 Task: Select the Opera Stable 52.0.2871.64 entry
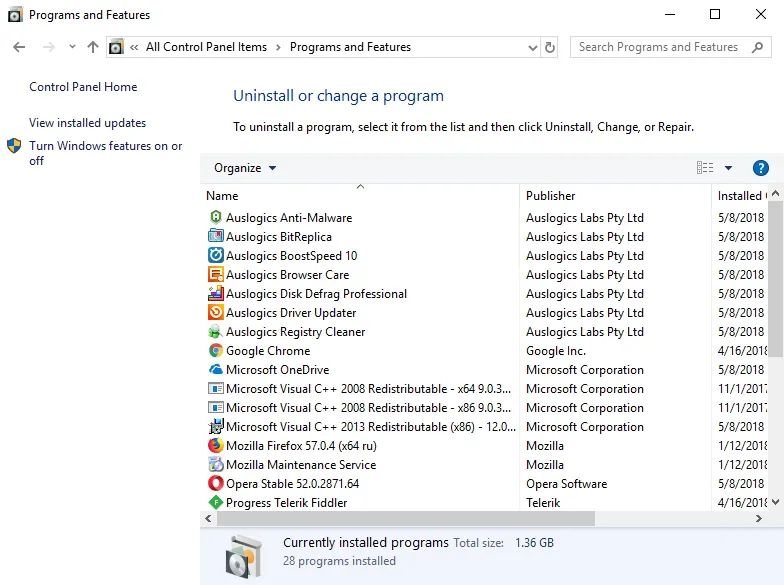click(x=292, y=484)
